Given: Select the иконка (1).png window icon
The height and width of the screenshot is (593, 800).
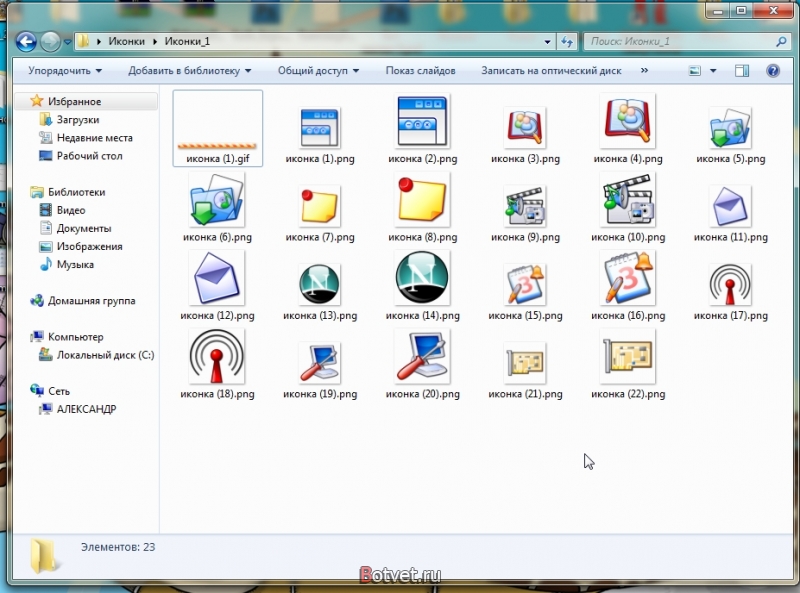Looking at the screenshot, I should point(320,128).
